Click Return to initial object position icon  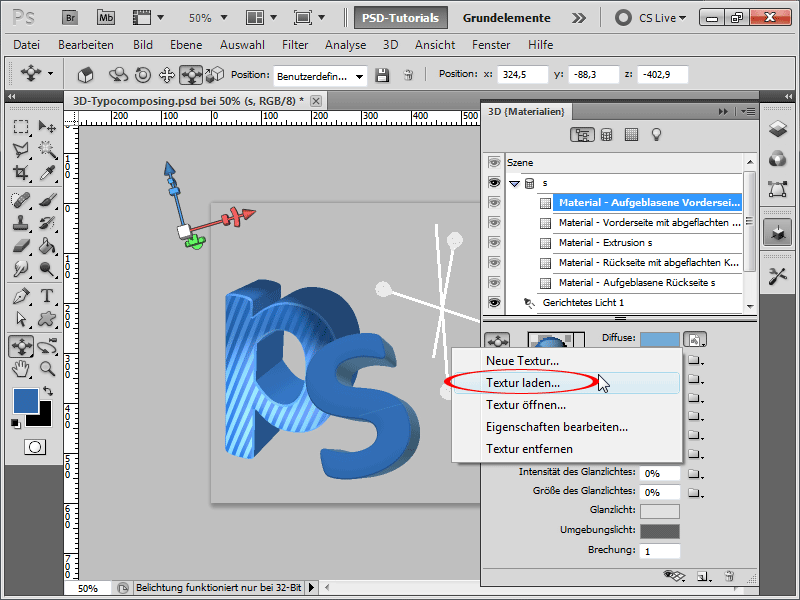85,75
